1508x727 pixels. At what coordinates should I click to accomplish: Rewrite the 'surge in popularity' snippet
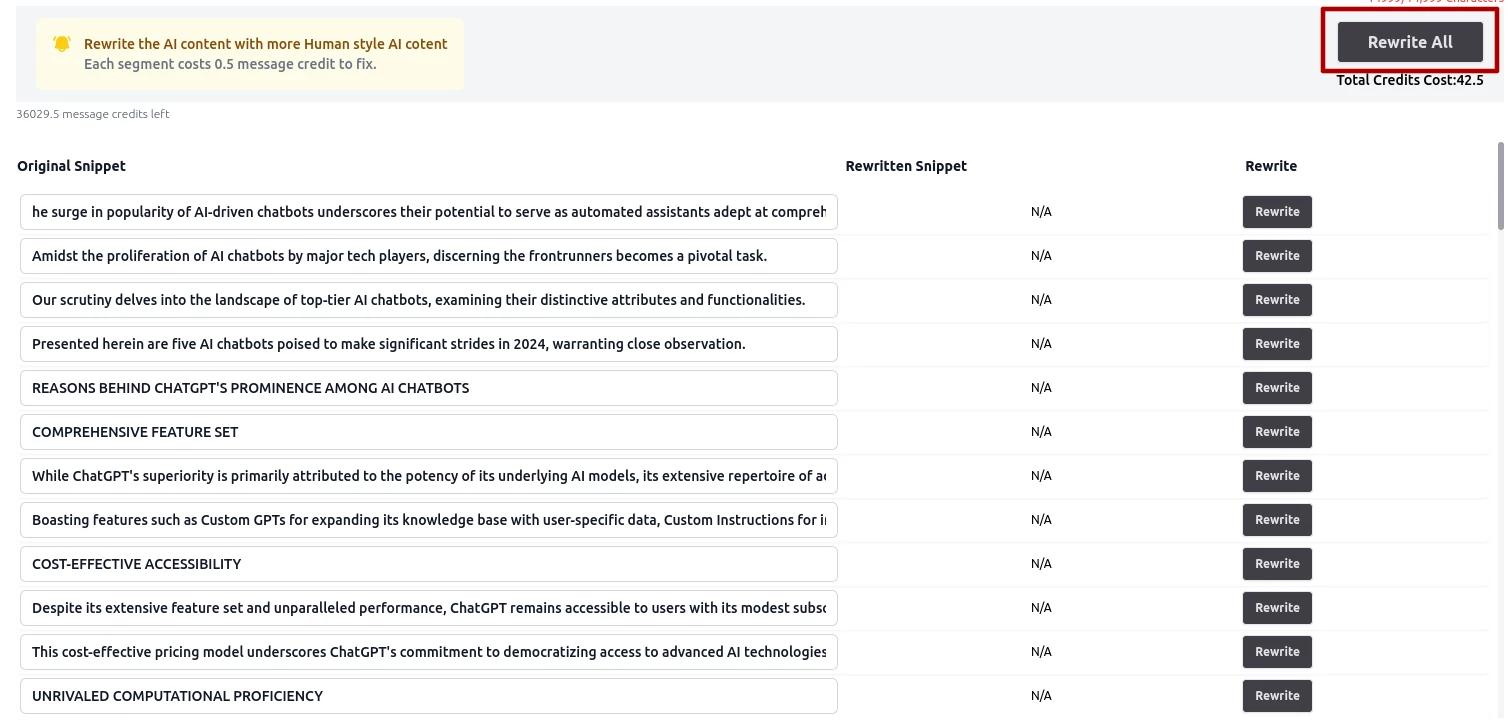[x=1277, y=212]
